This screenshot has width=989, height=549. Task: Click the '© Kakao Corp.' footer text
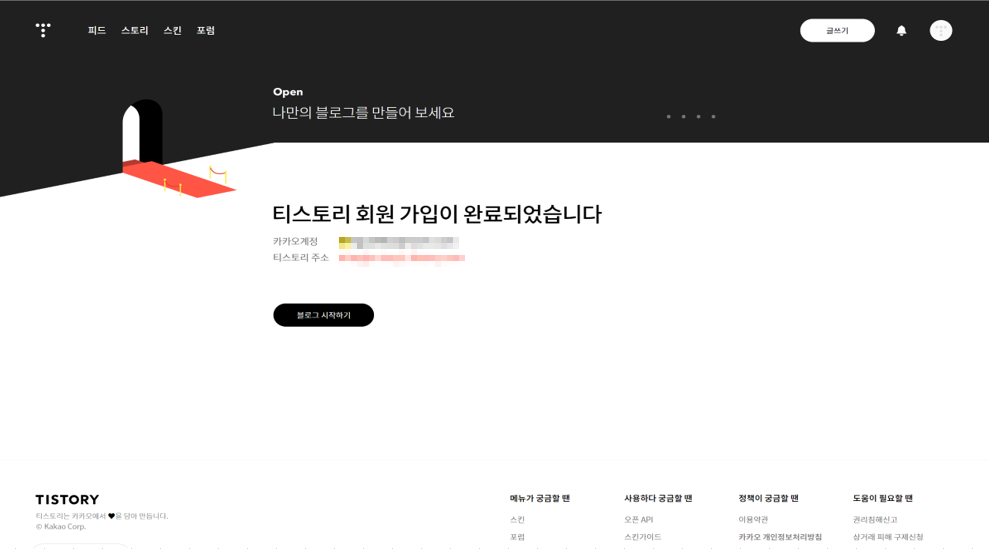coord(61,527)
